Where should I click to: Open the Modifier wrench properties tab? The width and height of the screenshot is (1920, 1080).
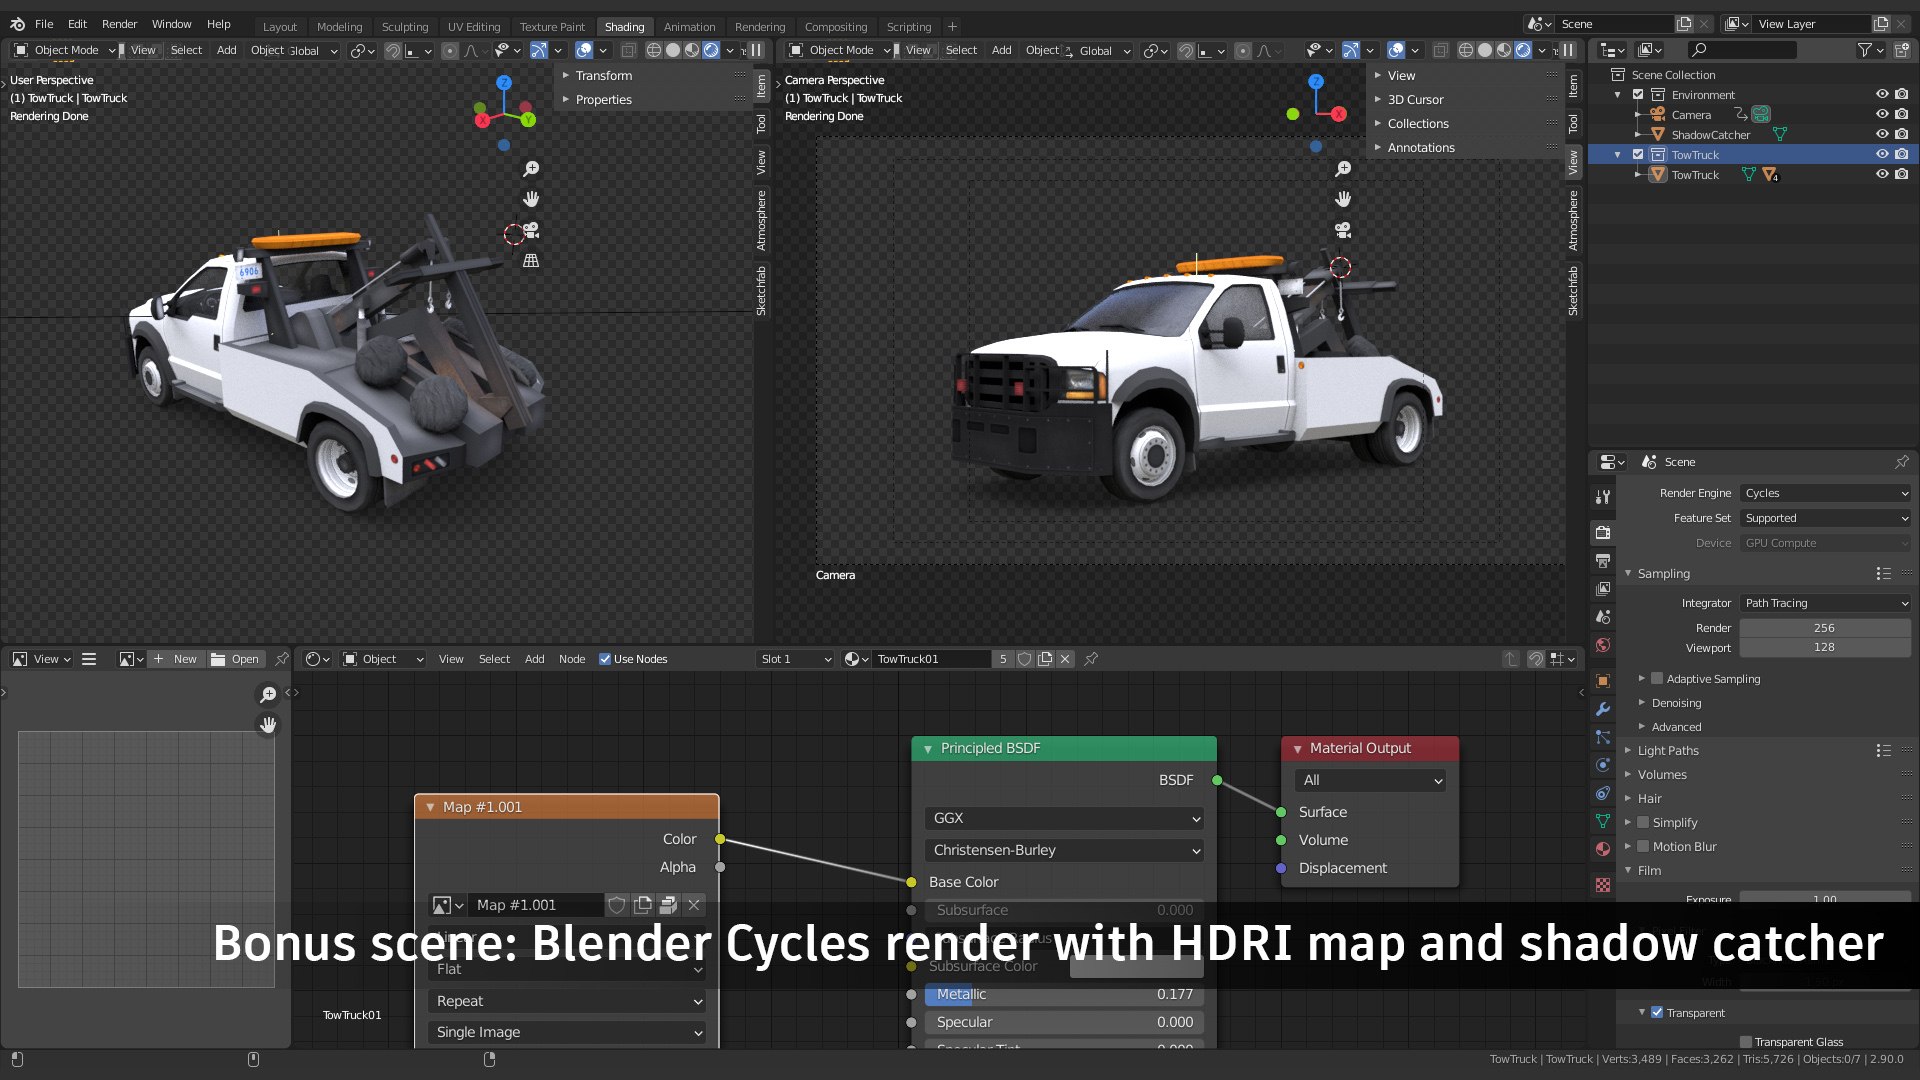coord(1603,709)
